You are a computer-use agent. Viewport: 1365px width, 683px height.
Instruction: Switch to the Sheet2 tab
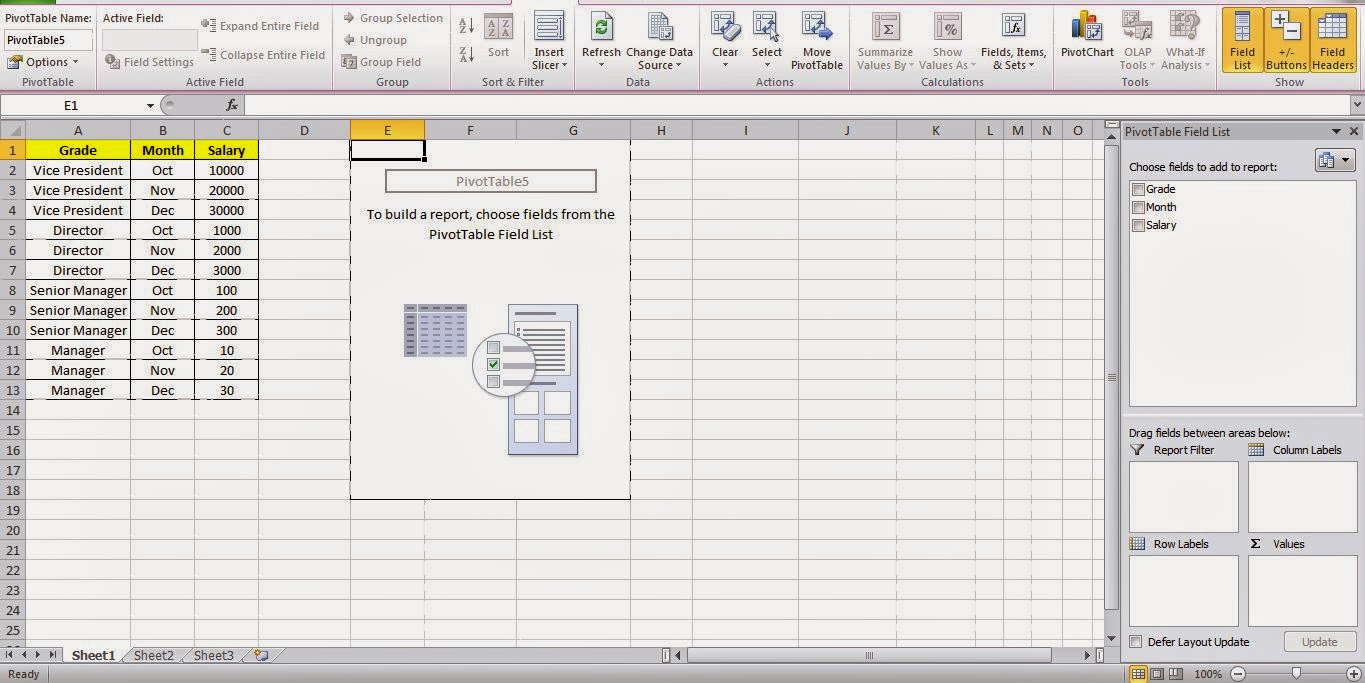point(154,655)
